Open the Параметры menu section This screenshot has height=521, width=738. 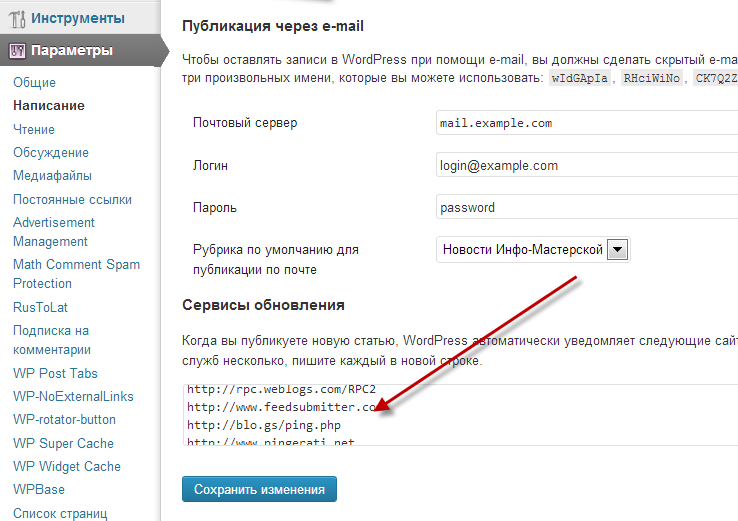pyautogui.click(x=71, y=50)
